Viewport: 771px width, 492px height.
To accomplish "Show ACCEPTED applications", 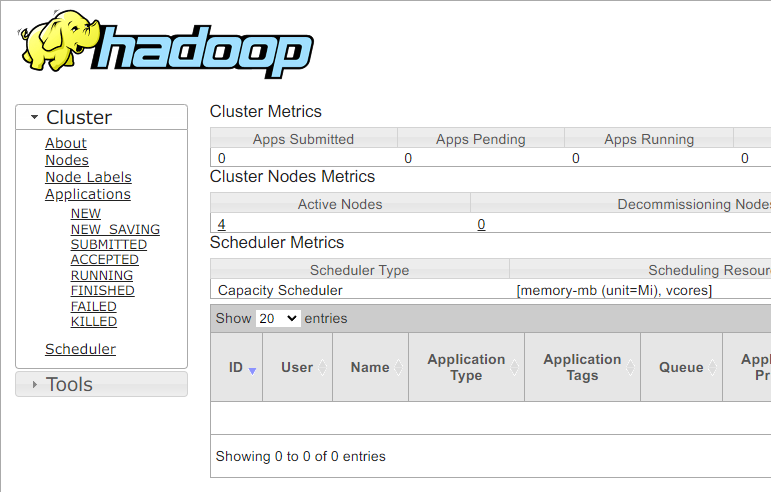I will pos(105,260).
